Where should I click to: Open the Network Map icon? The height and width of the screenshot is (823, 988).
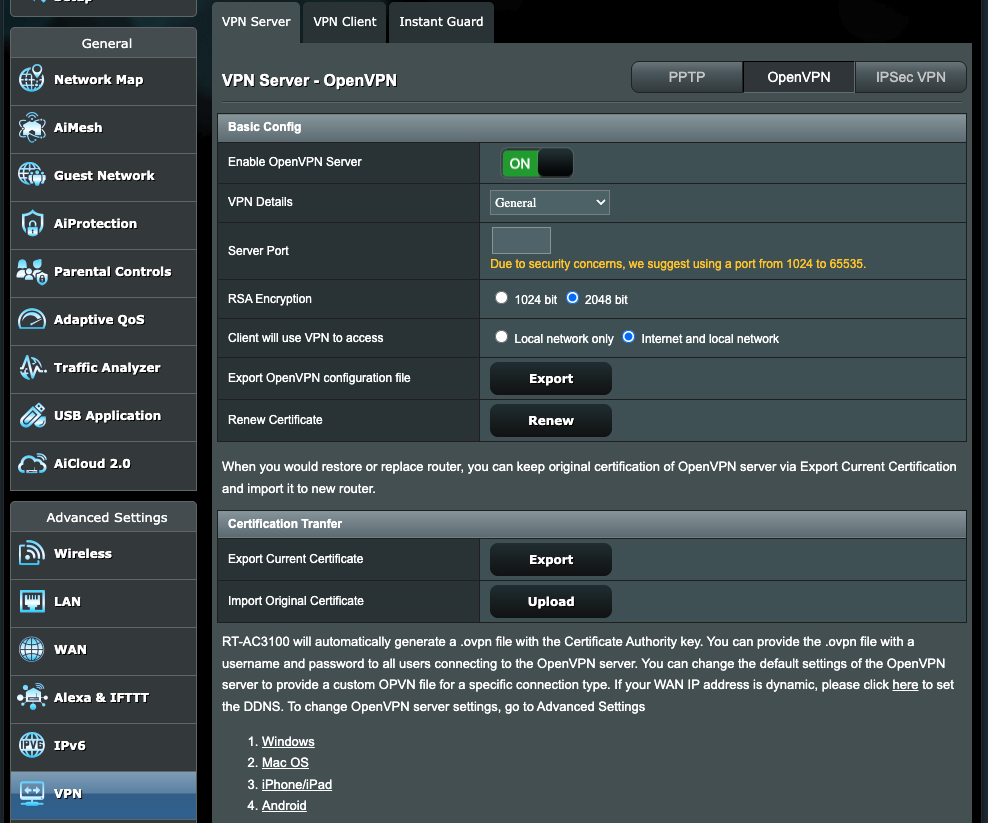(x=31, y=81)
